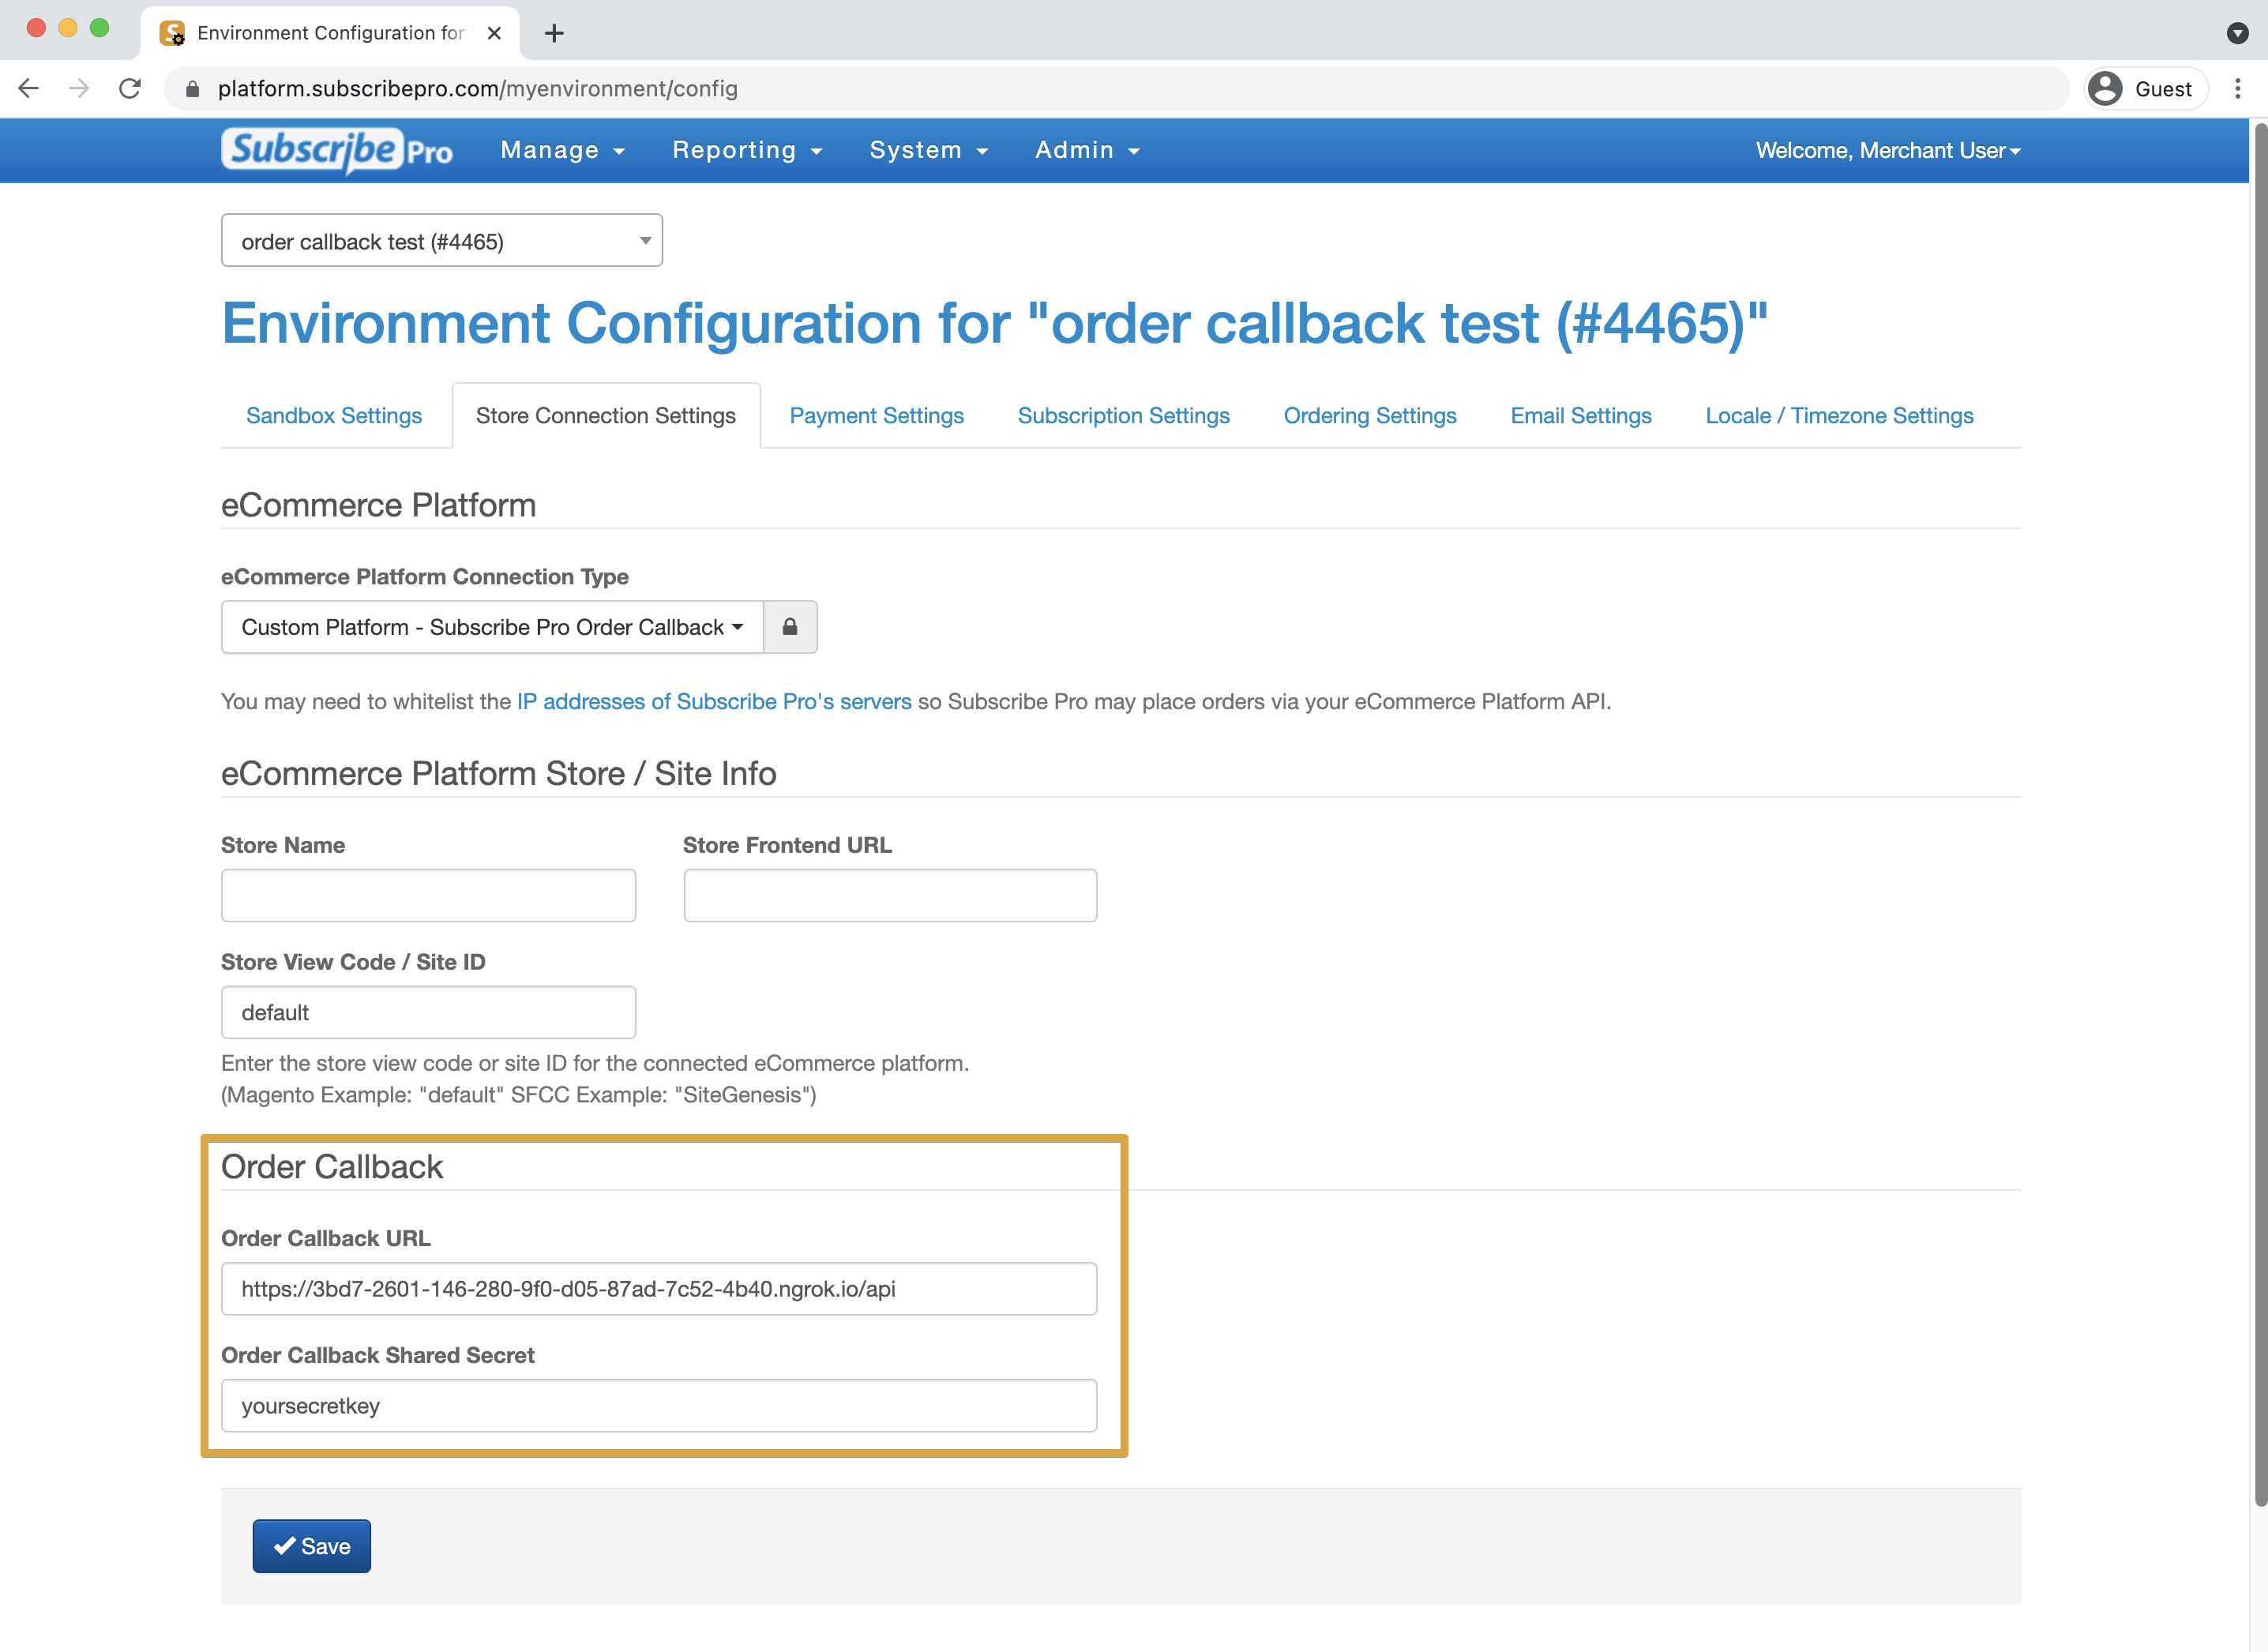2268x1652 pixels.
Task: Open Chrome's three-dot menu
Action: [2238, 88]
